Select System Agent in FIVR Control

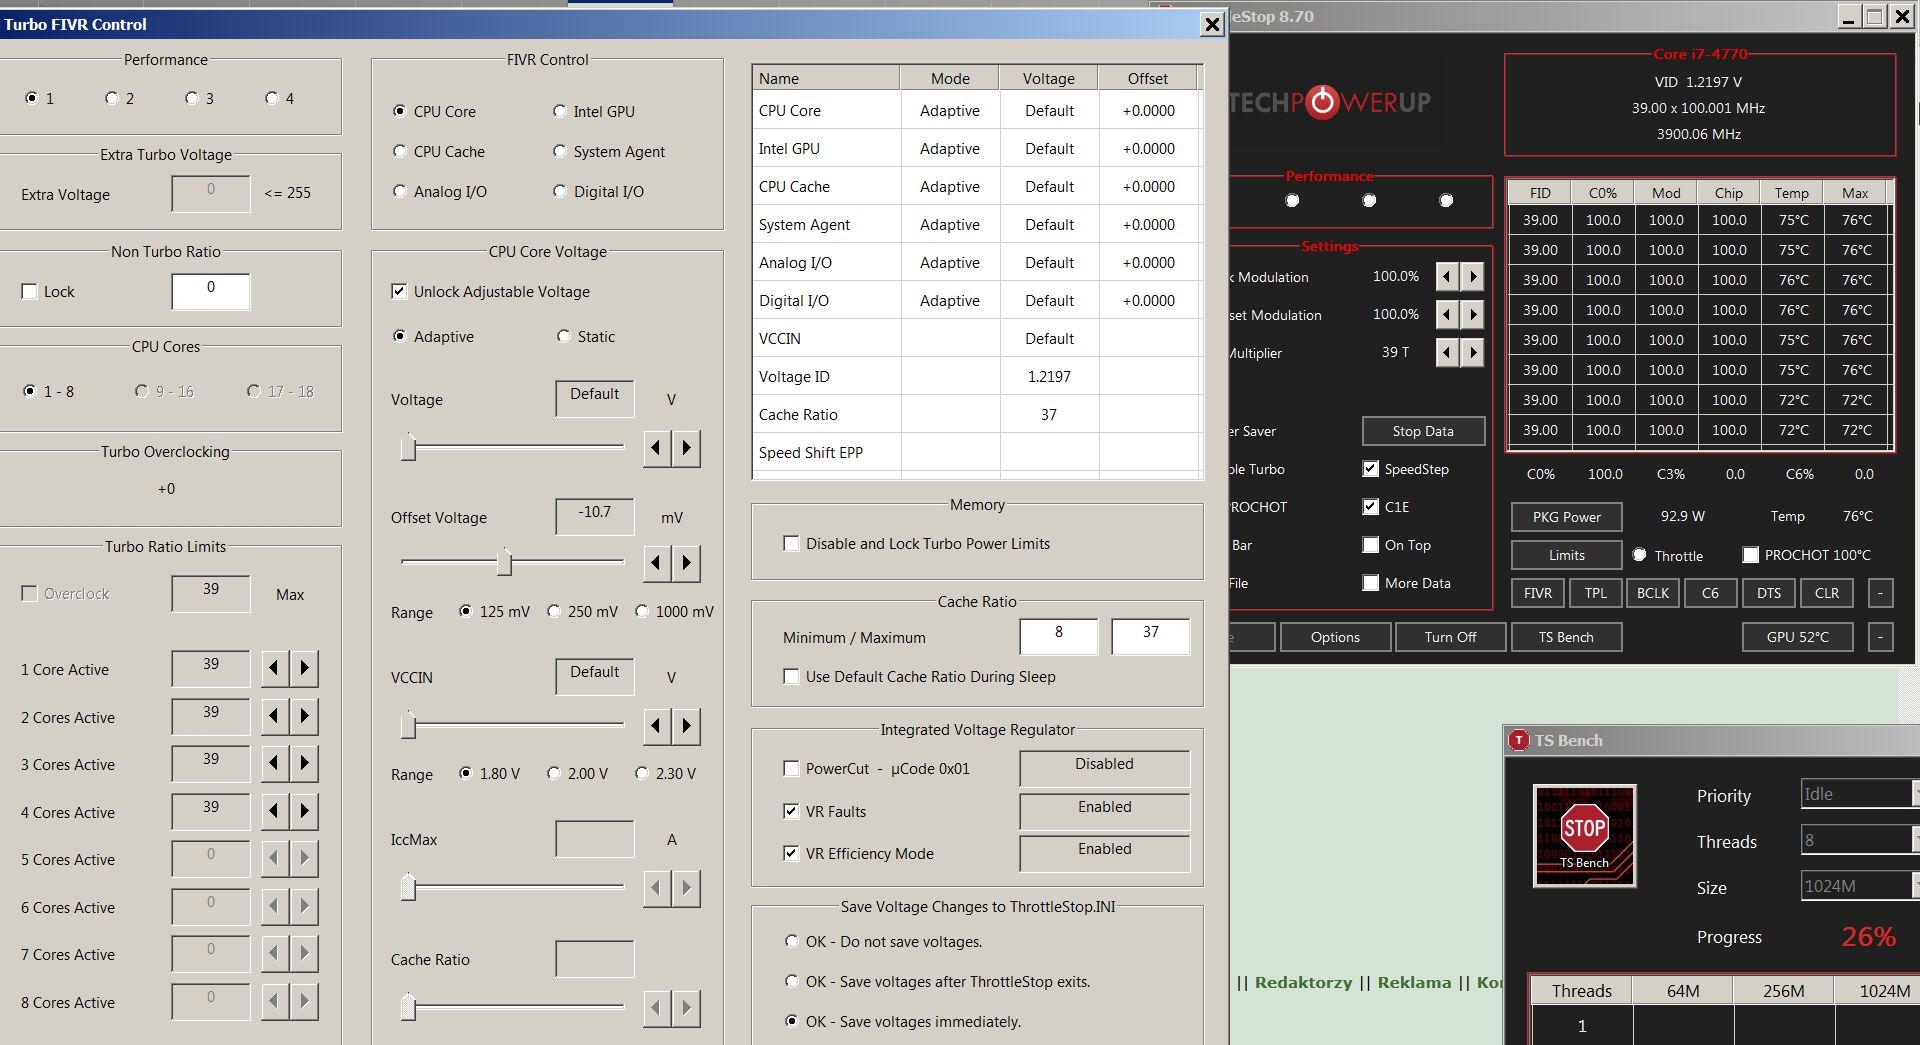(x=560, y=152)
